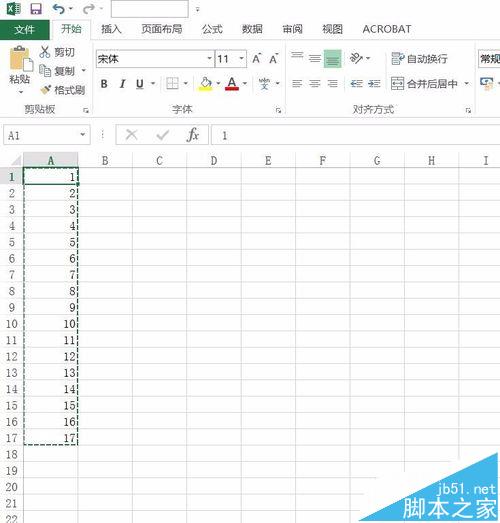Set middle vertical alignment
This screenshot has height=523, width=500.
pyautogui.click(x=315, y=58)
